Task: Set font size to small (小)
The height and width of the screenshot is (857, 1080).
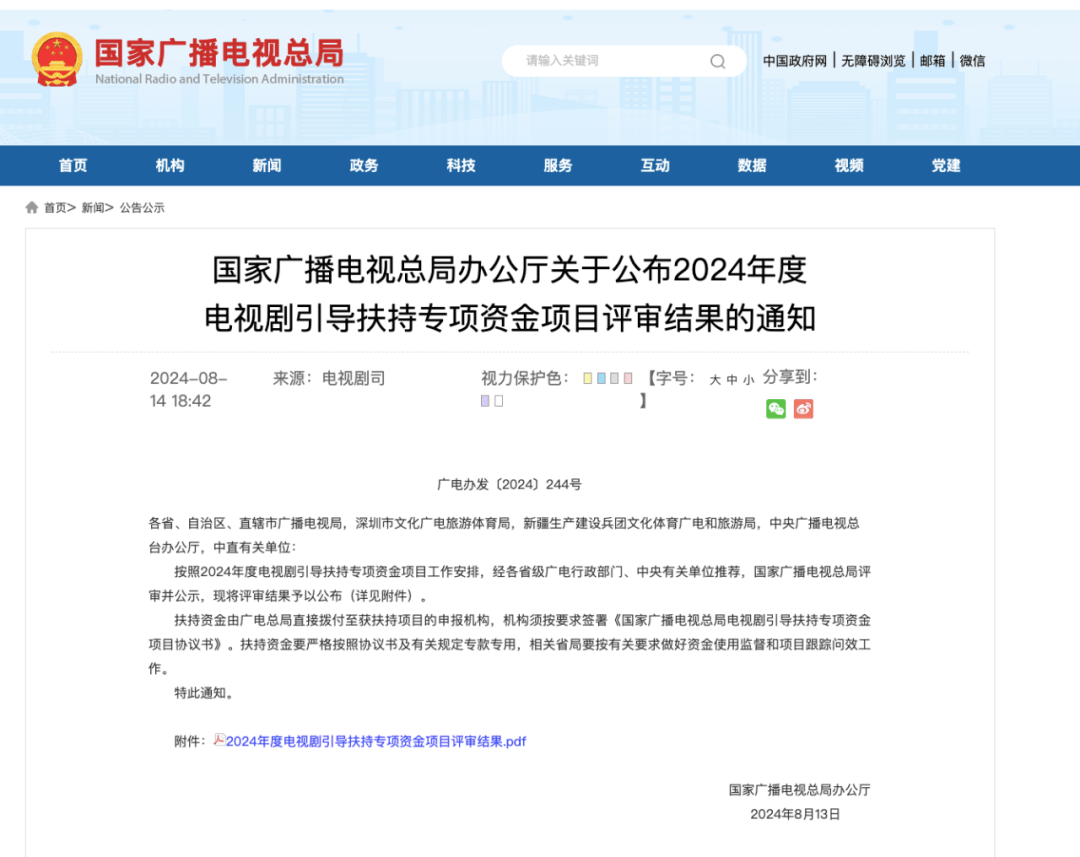Action: tap(749, 380)
